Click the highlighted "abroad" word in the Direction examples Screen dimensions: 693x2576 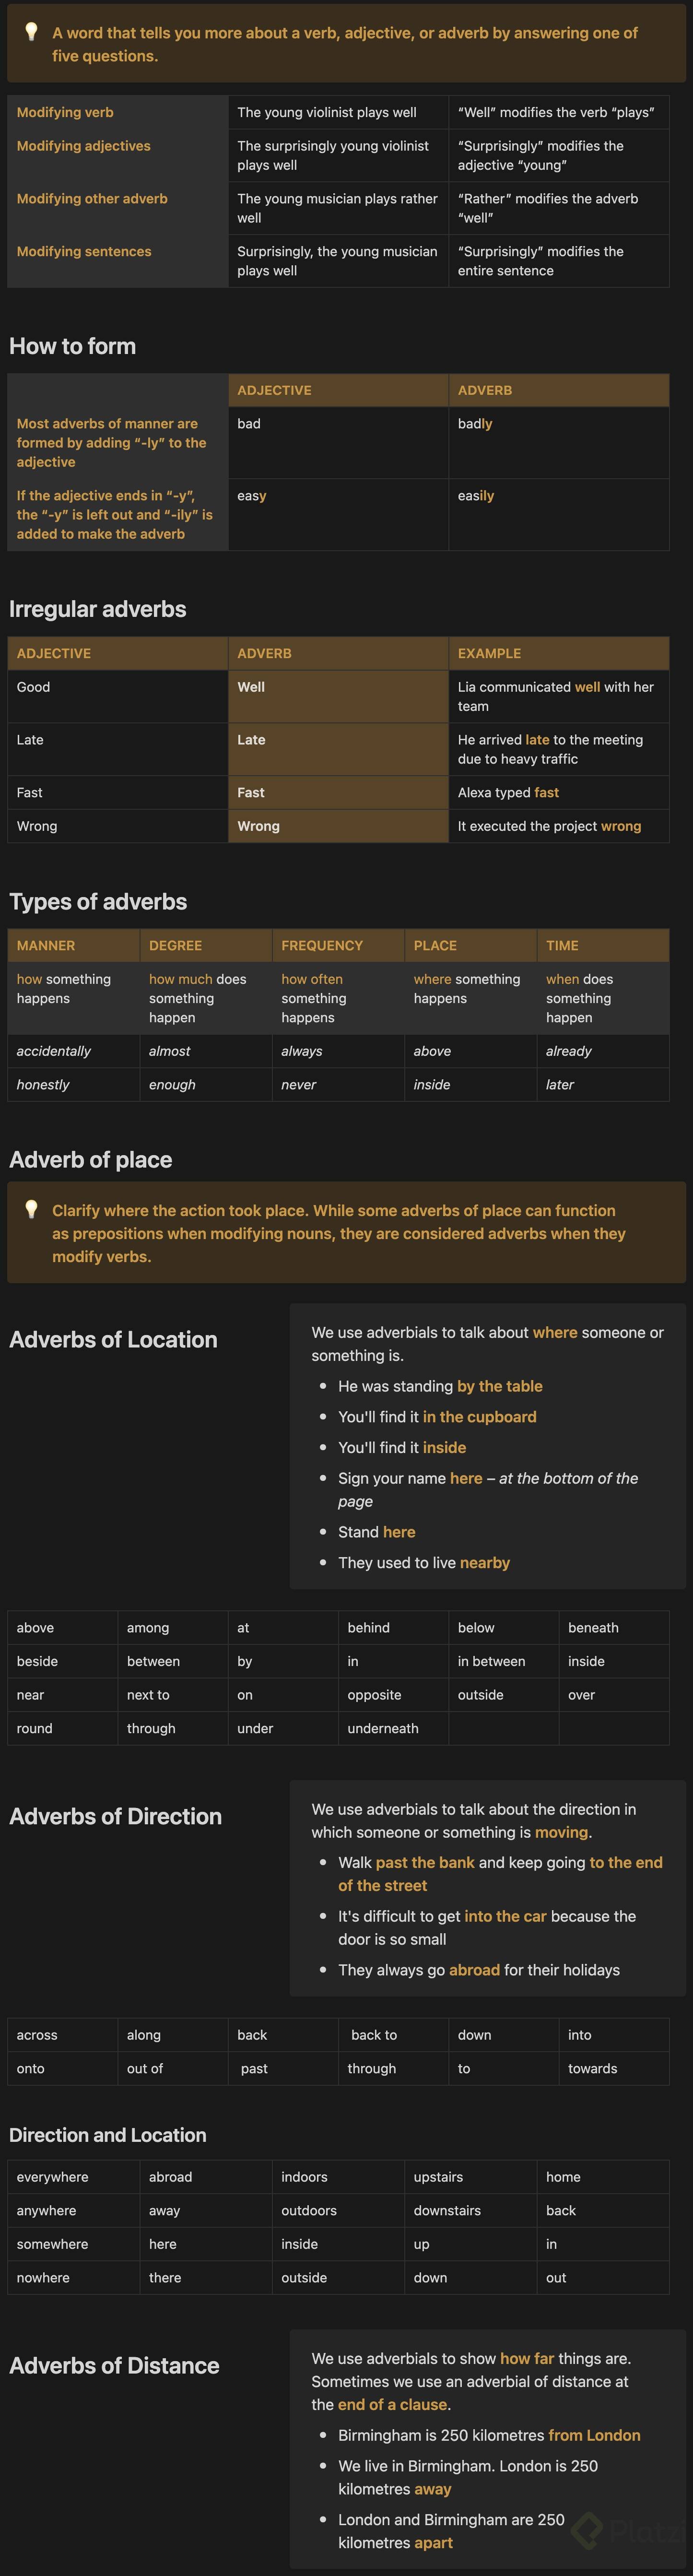[474, 1969]
